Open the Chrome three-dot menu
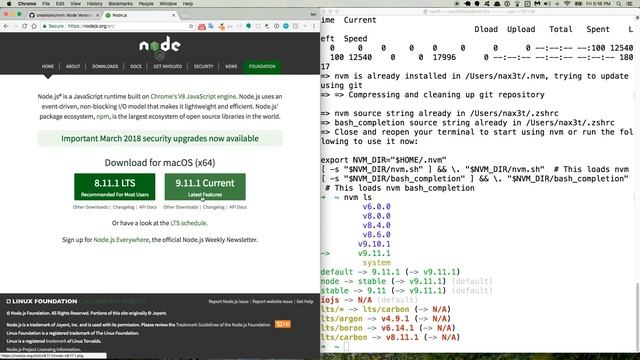Viewport: 640px width, 360px height. [314, 26]
